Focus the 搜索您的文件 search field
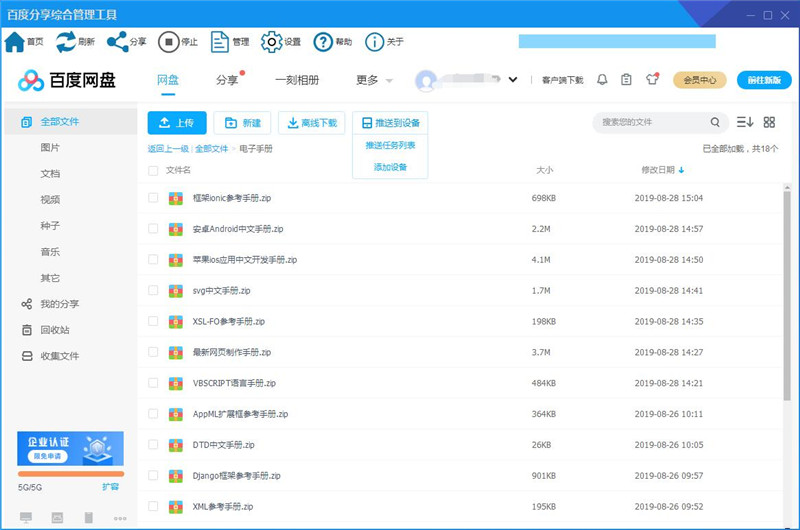The width and height of the screenshot is (800, 530). (653, 122)
